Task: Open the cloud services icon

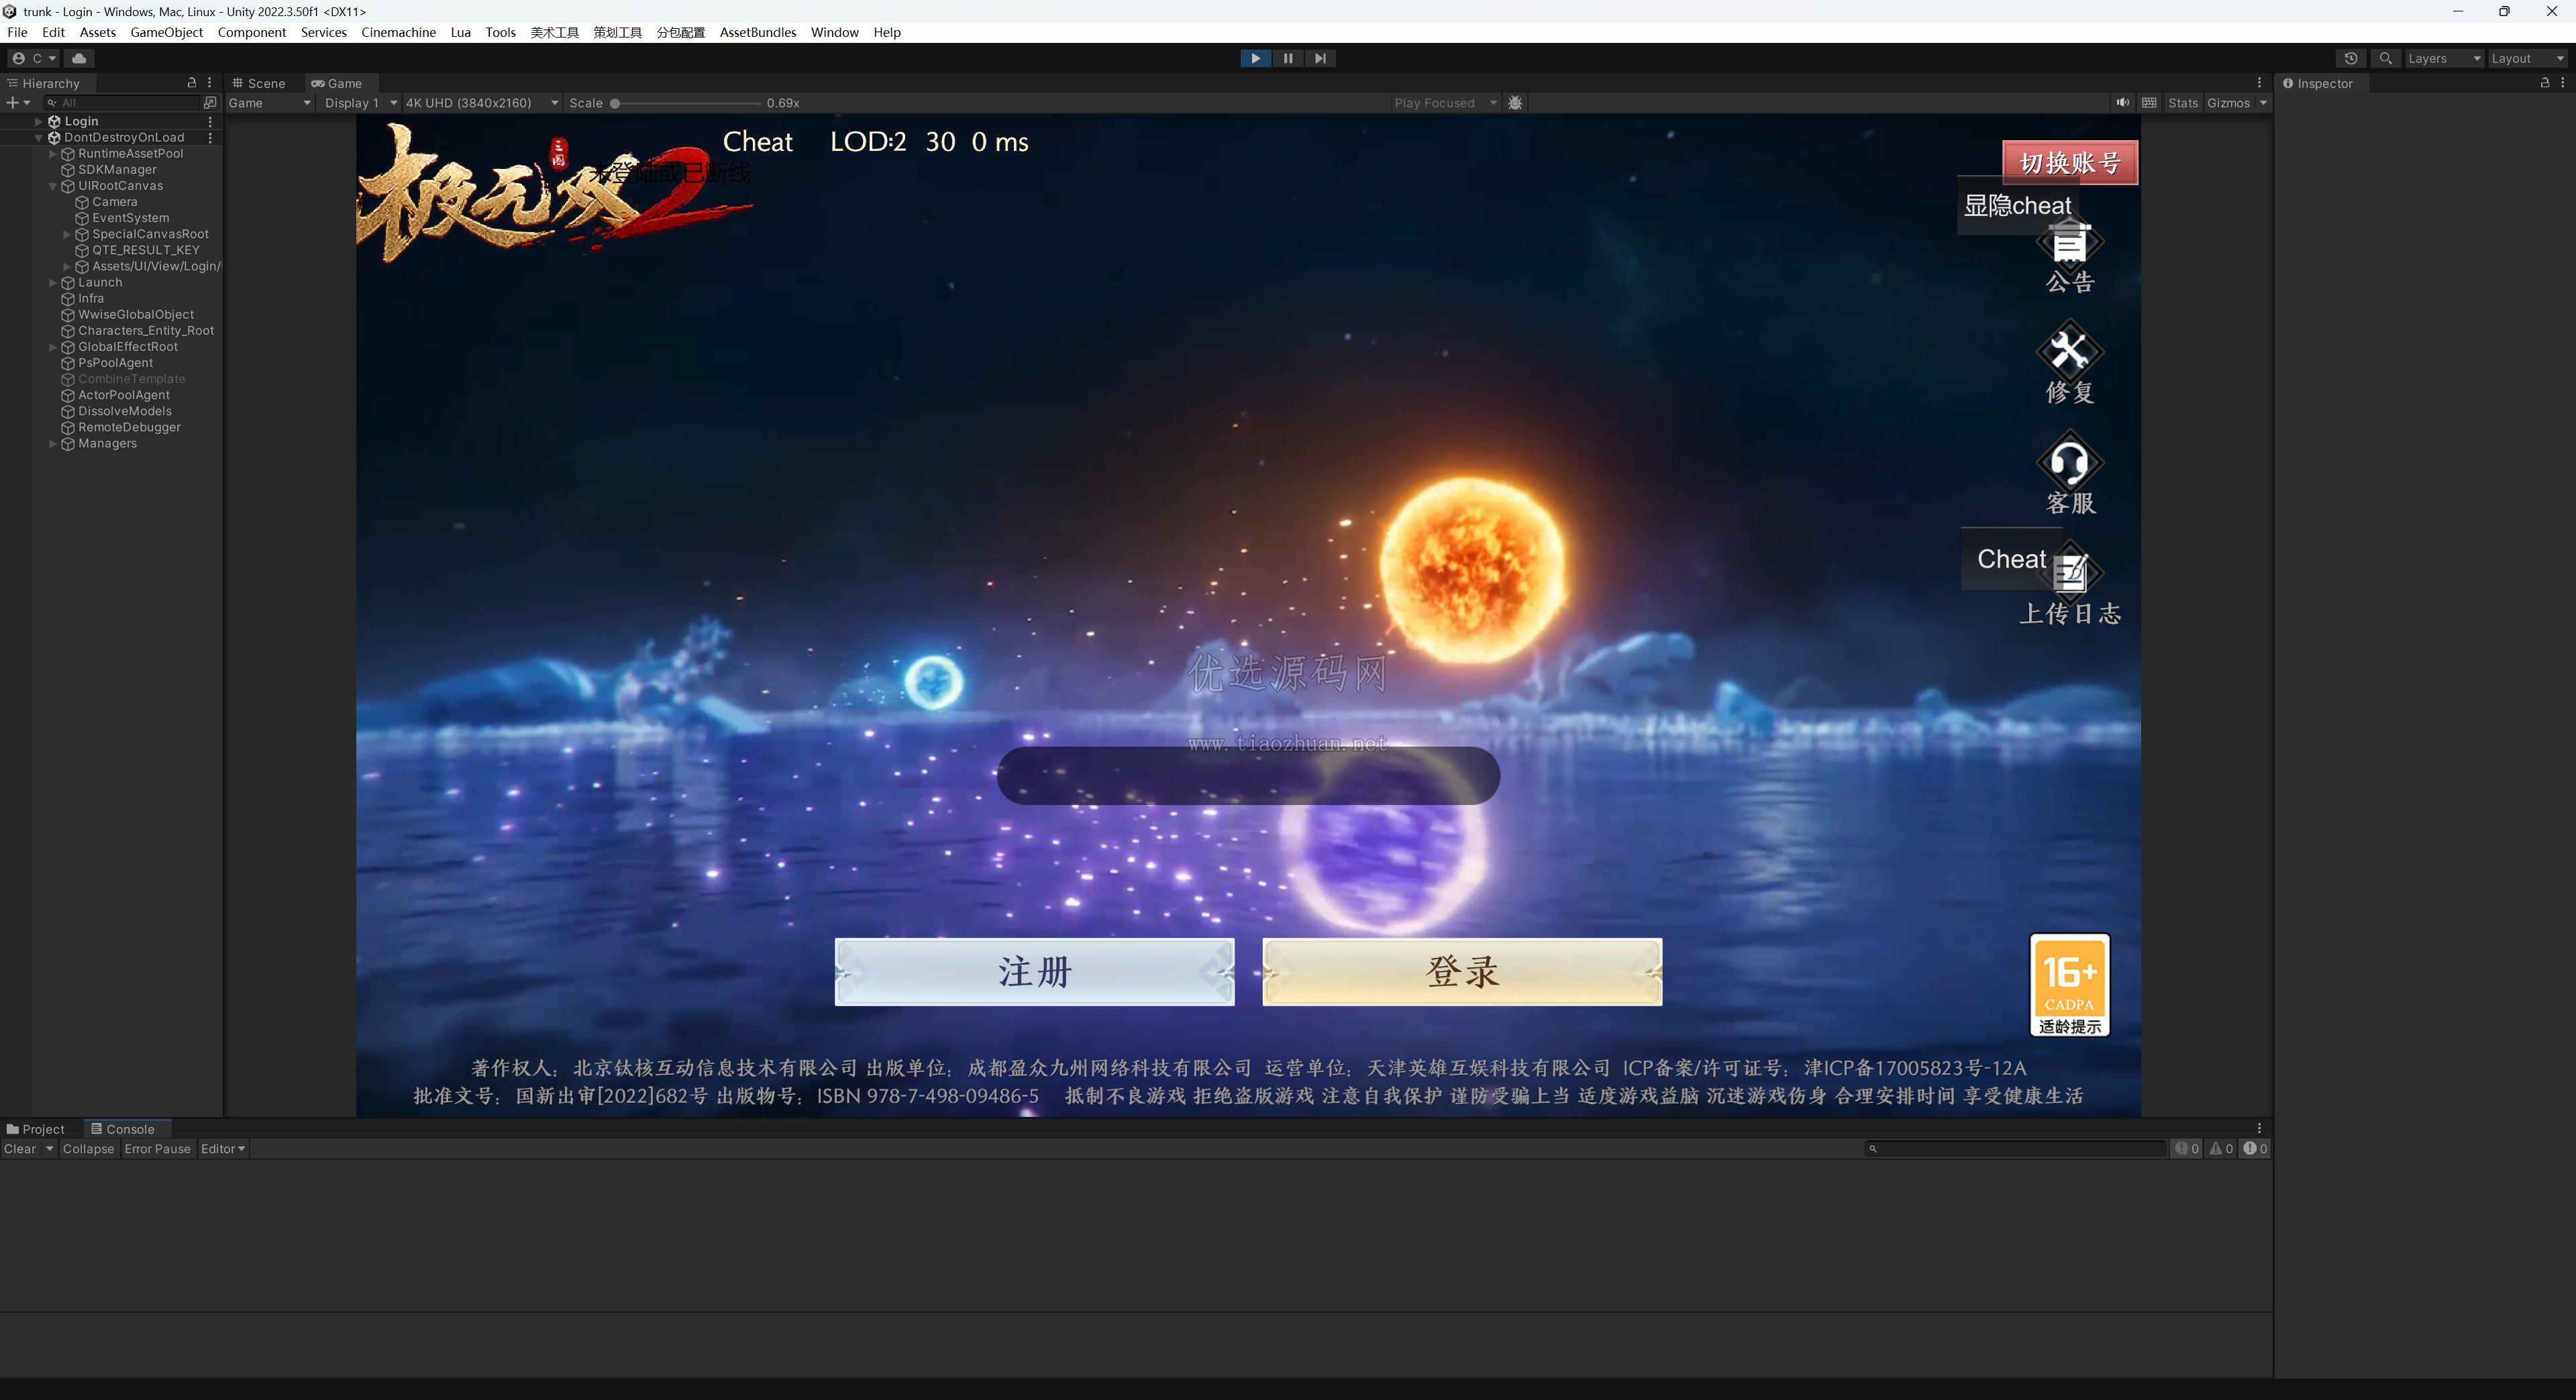Action: coord(79,58)
